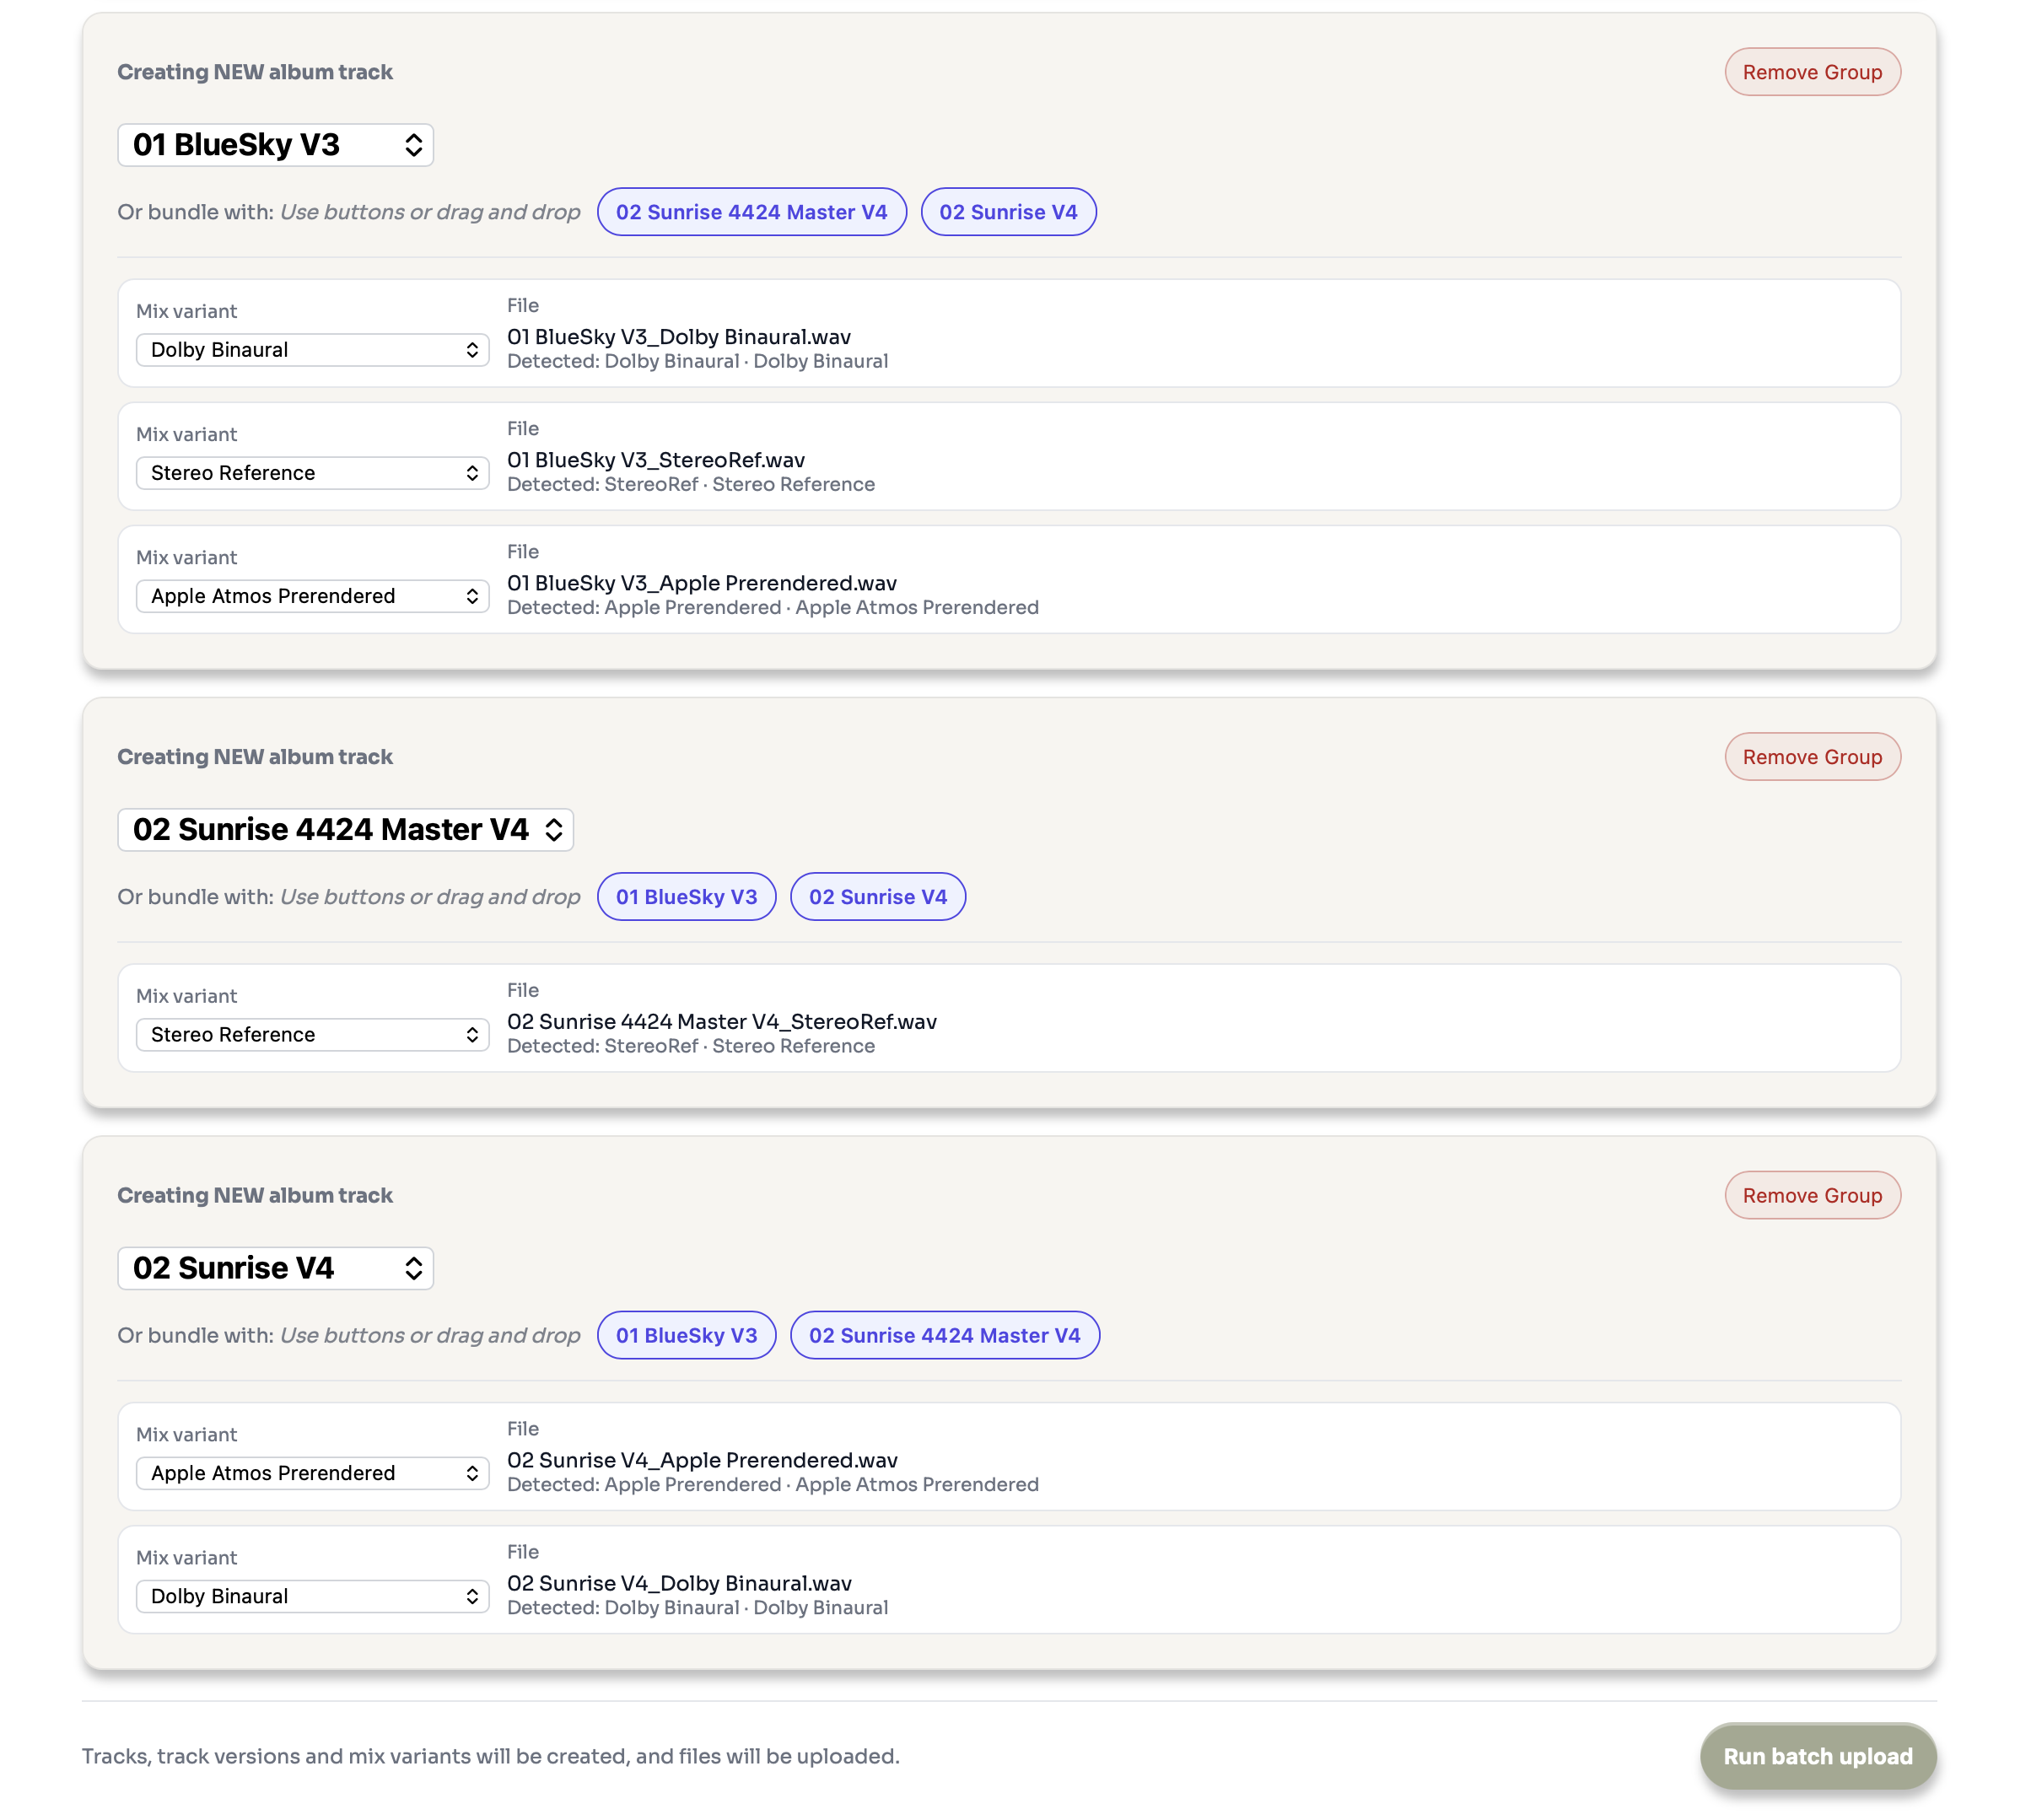
Task: Bundle 4424 Master group with 02 Sunrise V4
Action: (877, 897)
